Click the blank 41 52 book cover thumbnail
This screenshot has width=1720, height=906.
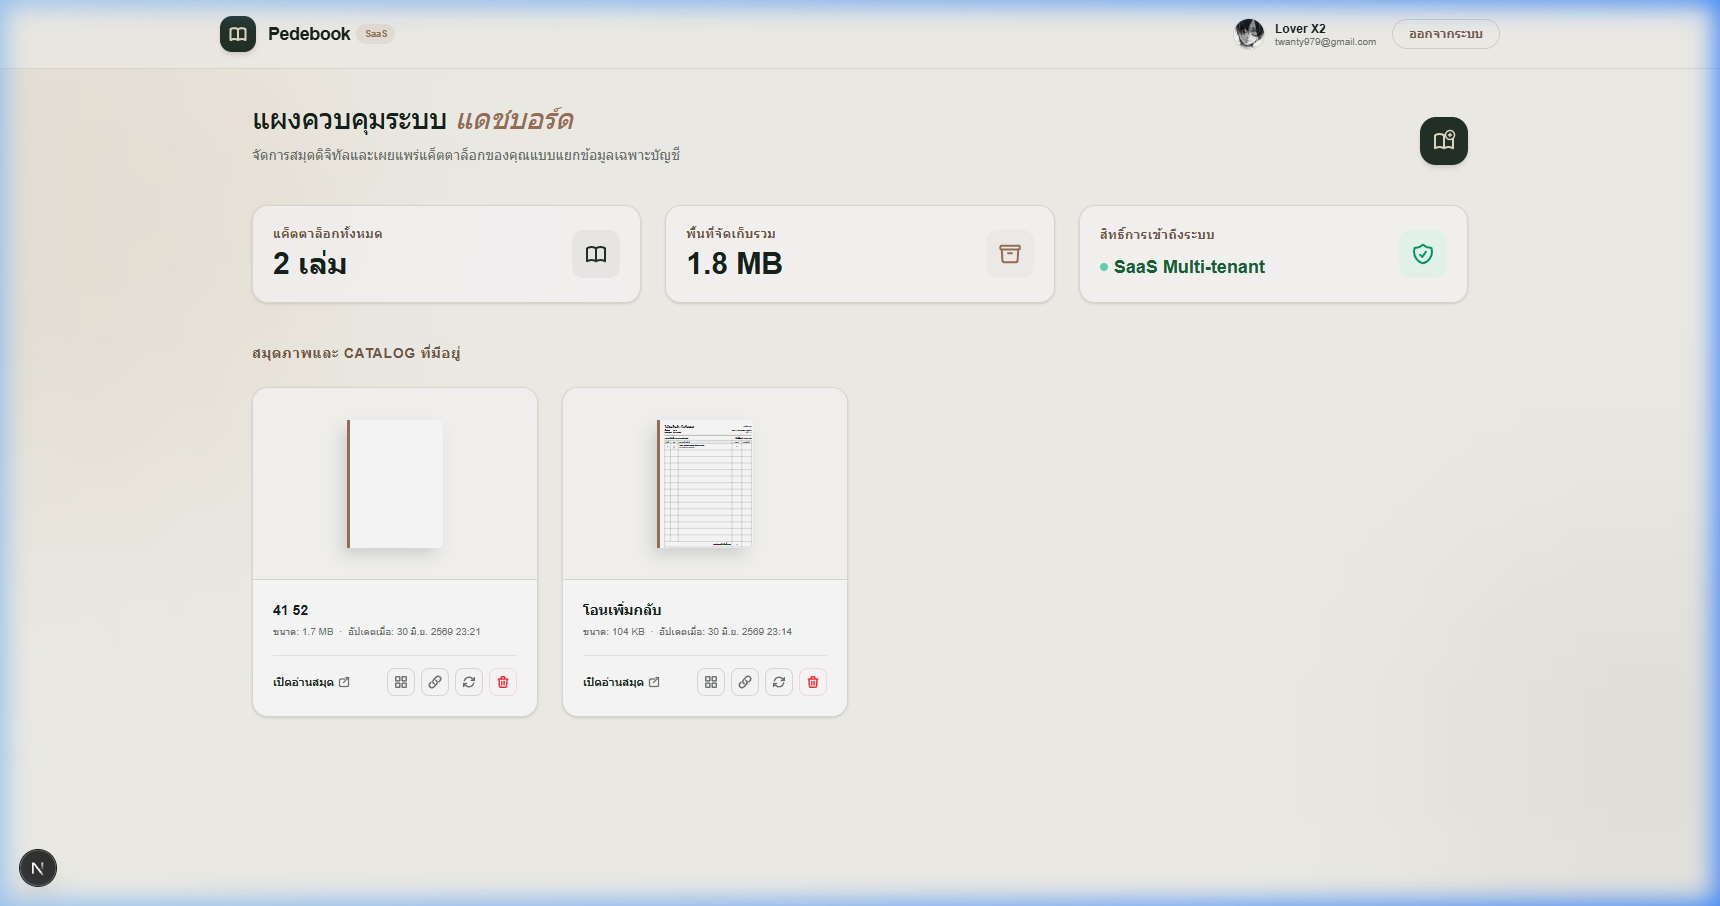coord(395,484)
